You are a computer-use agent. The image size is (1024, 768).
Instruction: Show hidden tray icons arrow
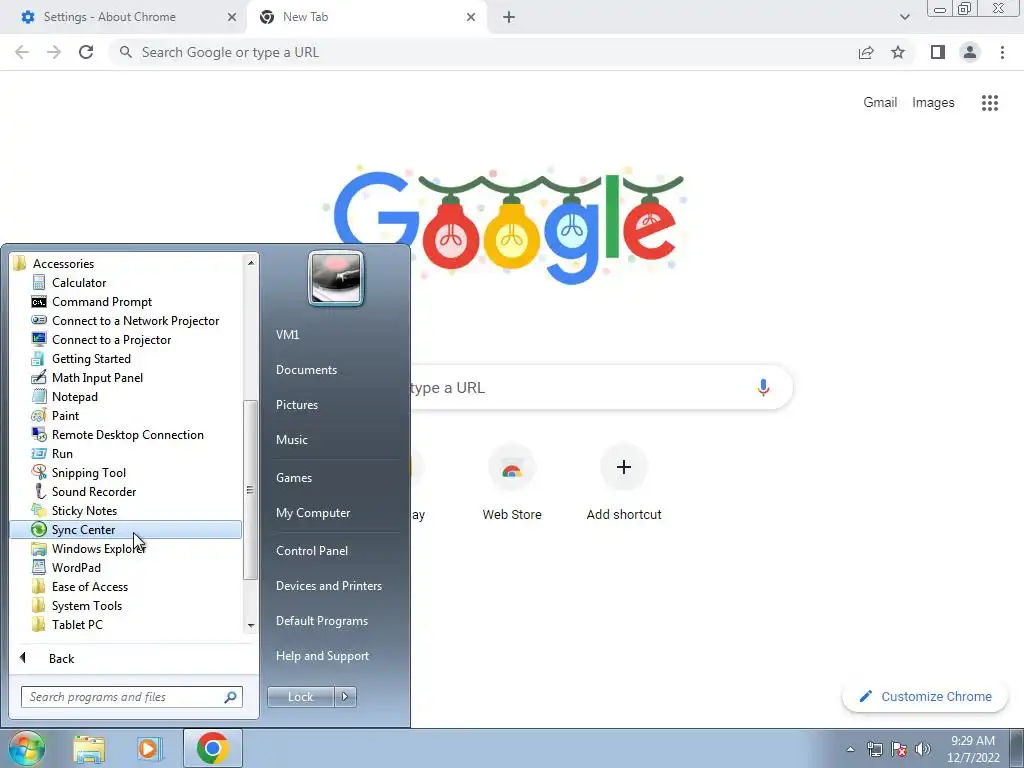pos(850,749)
